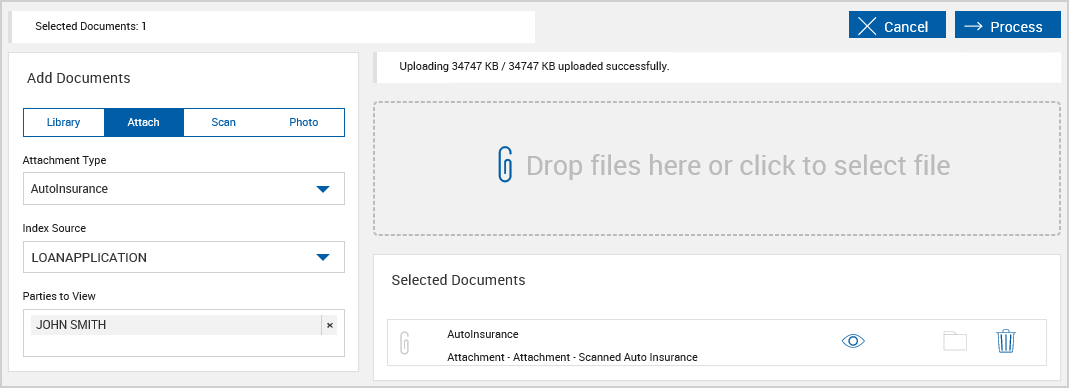Click the Cancel button label
1069x388 pixels.
coord(906,27)
